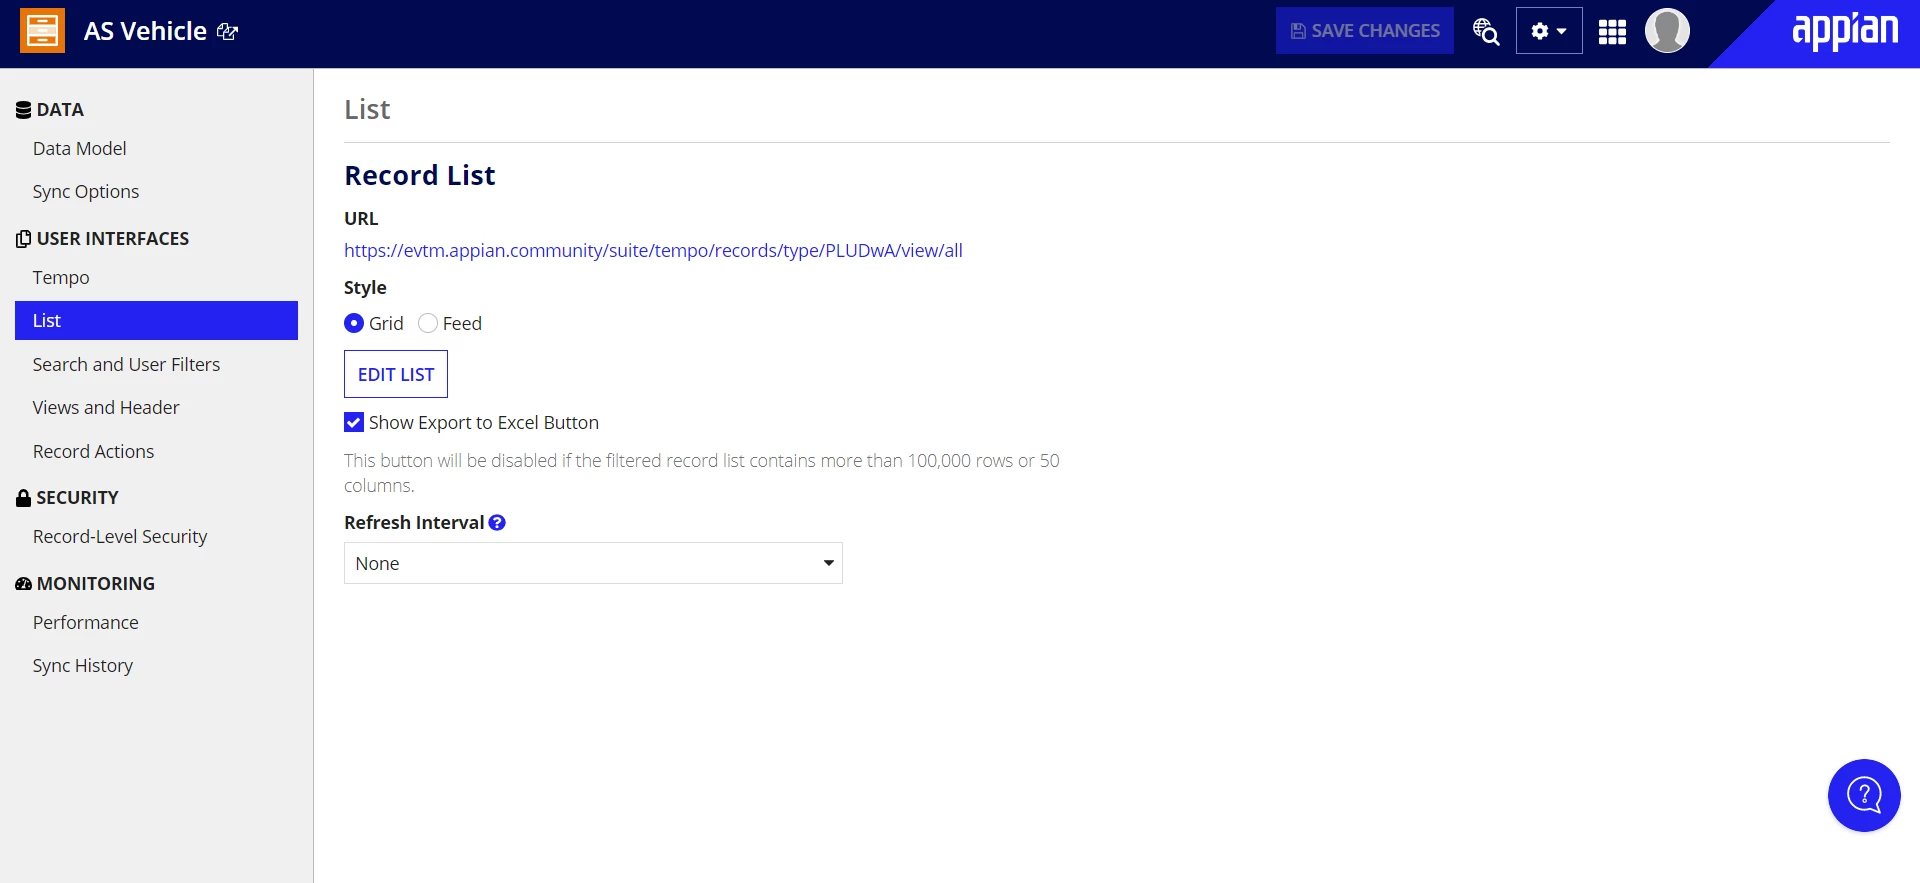The height and width of the screenshot is (883, 1920).
Task: Open the settings gear dropdown menu
Action: point(1549,31)
